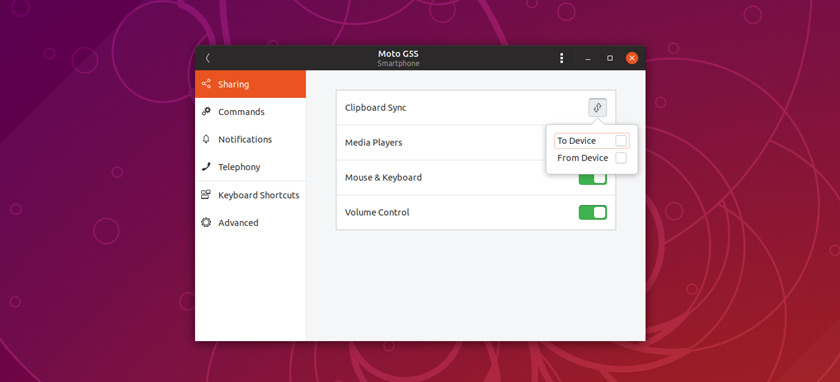Click the Keyboard Shortcuts icon
840x382 pixels.
206,194
